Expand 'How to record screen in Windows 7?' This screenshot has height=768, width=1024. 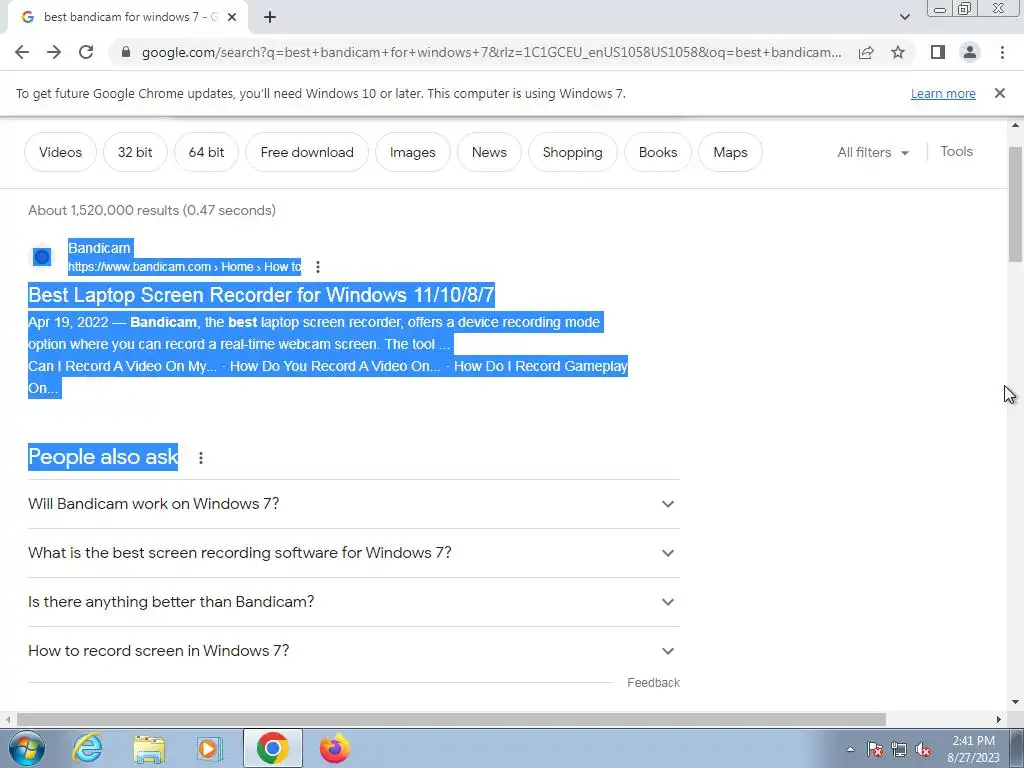tap(353, 651)
